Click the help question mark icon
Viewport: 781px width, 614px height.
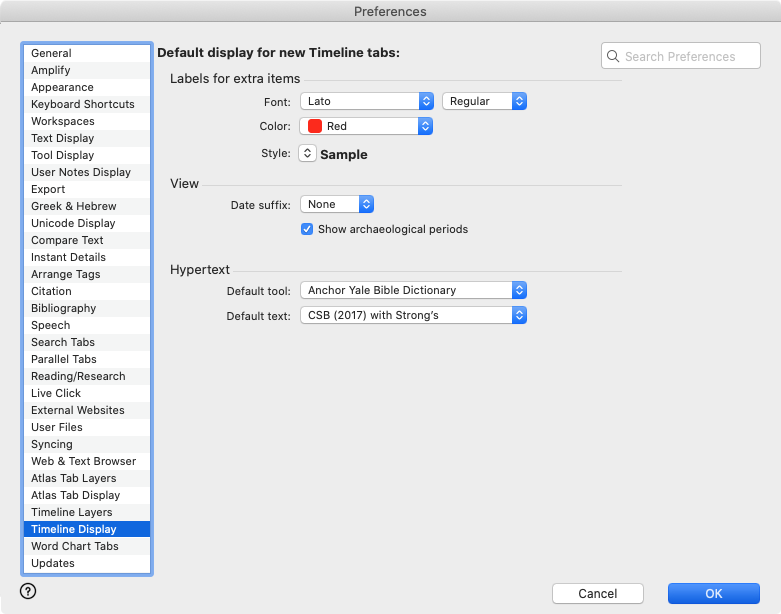pos(28,591)
